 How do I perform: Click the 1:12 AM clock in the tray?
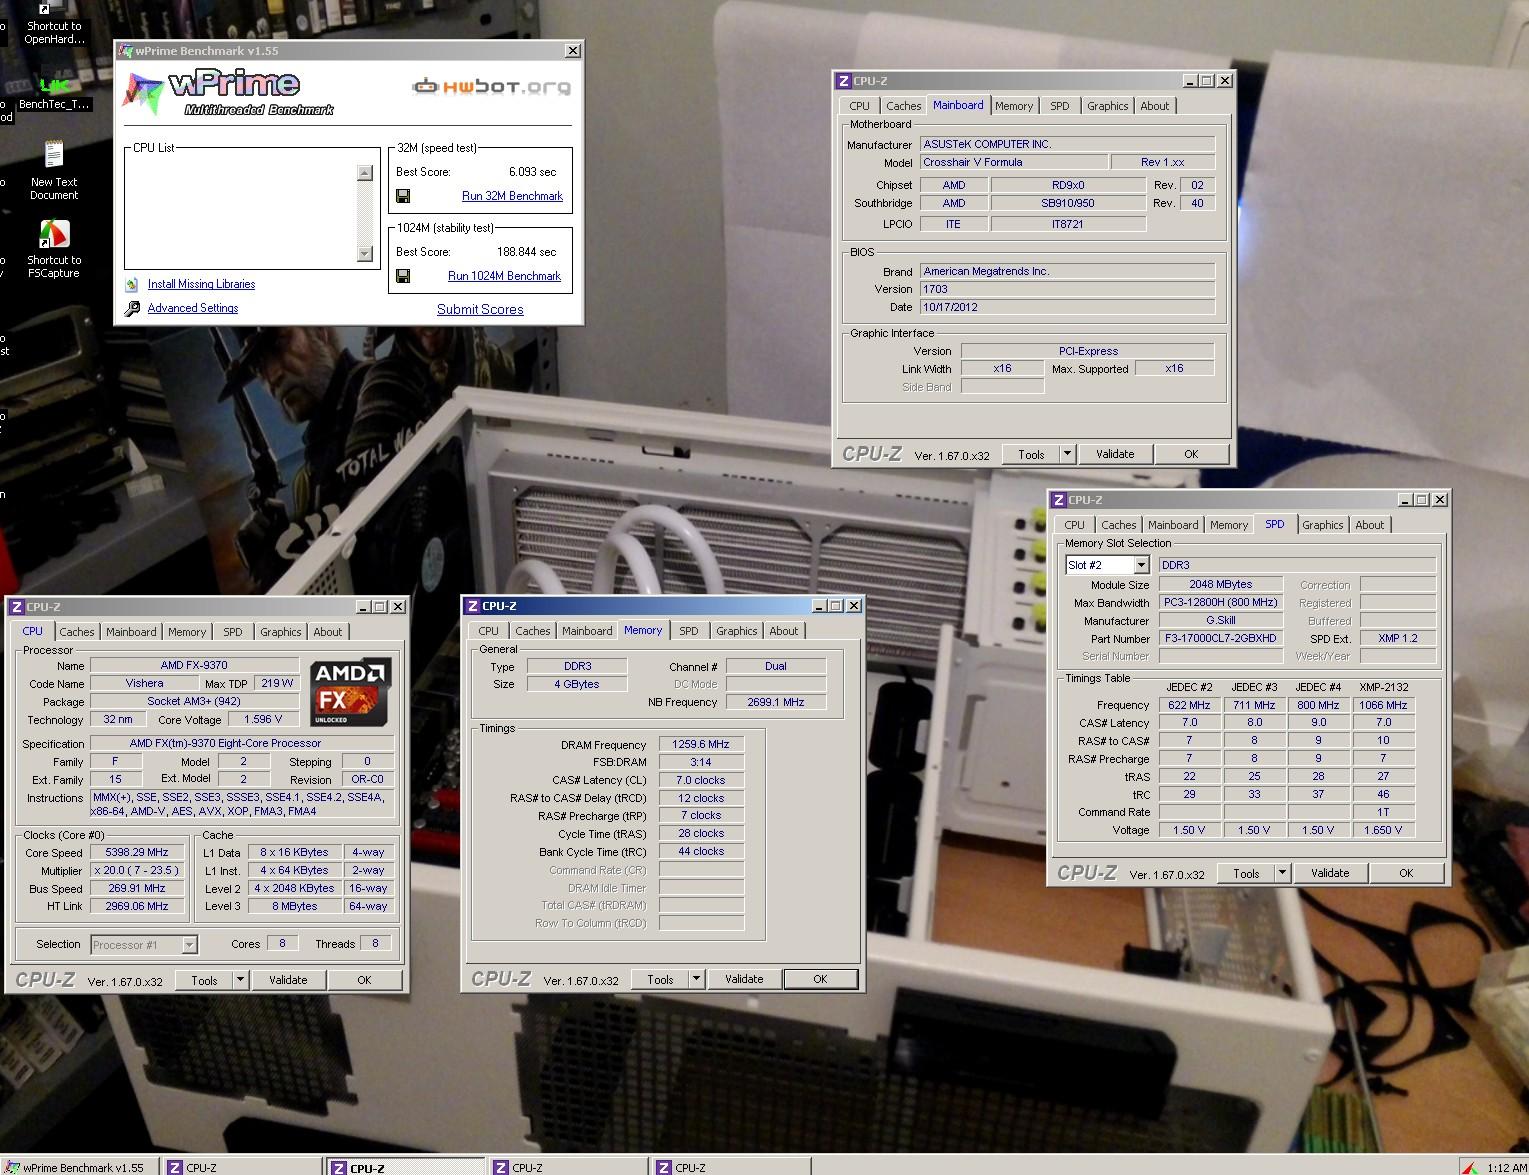(x=1506, y=1167)
